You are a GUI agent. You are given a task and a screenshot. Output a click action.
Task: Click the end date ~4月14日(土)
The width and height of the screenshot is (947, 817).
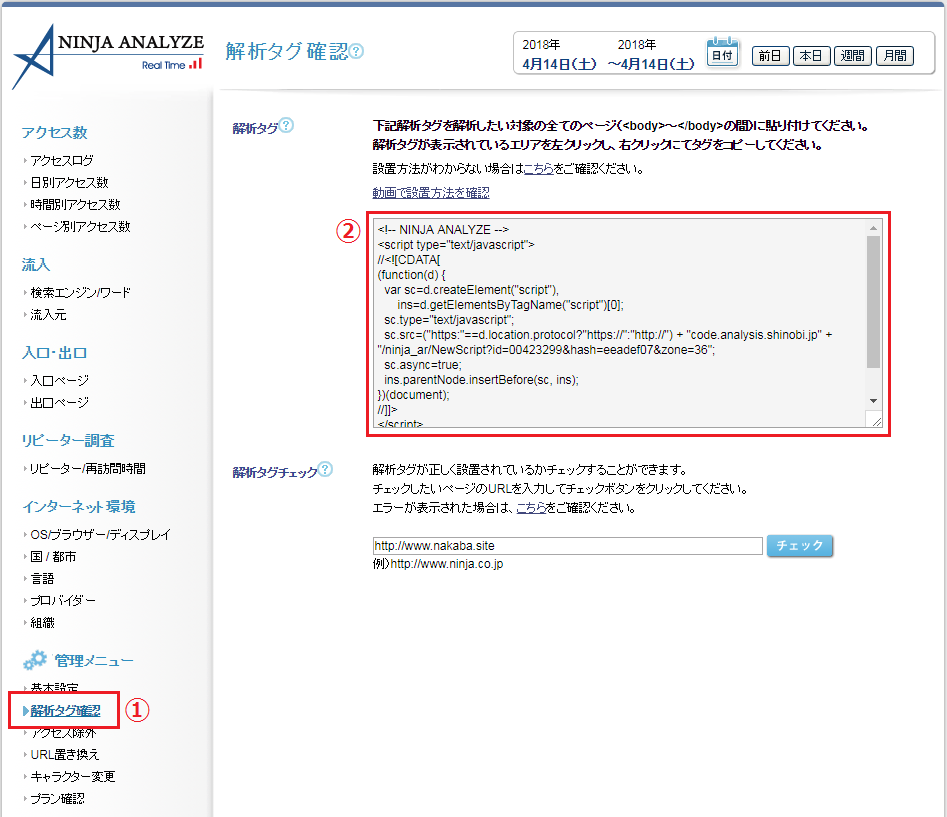click(651, 64)
